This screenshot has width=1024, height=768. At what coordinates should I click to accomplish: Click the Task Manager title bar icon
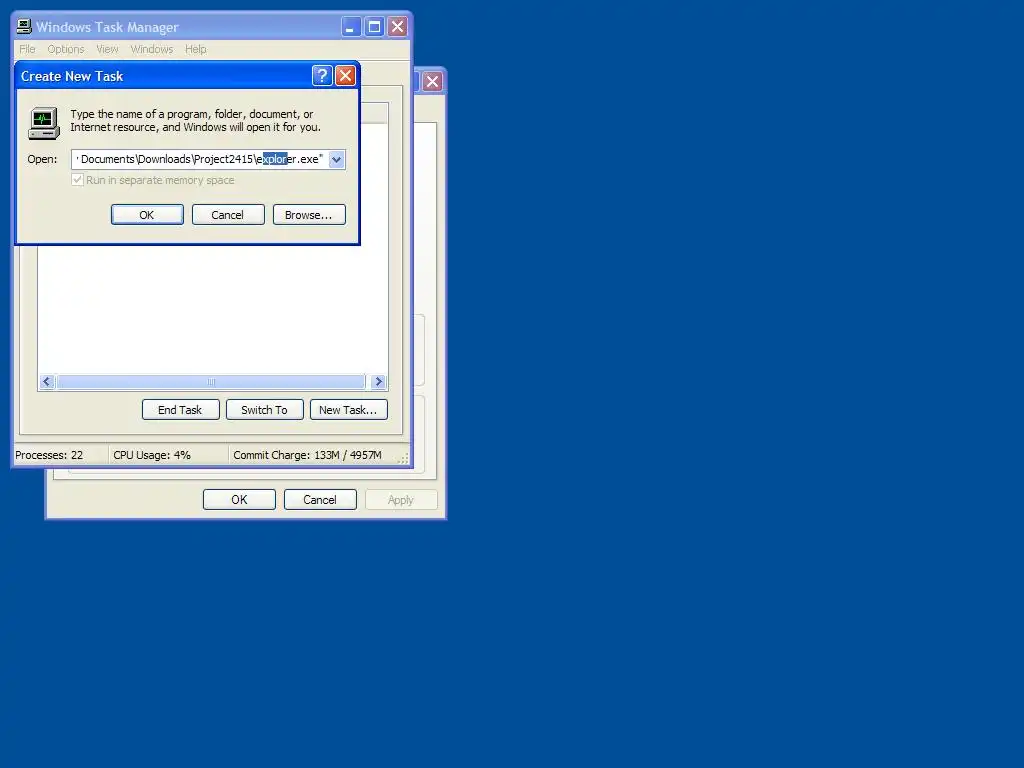click(24, 27)
